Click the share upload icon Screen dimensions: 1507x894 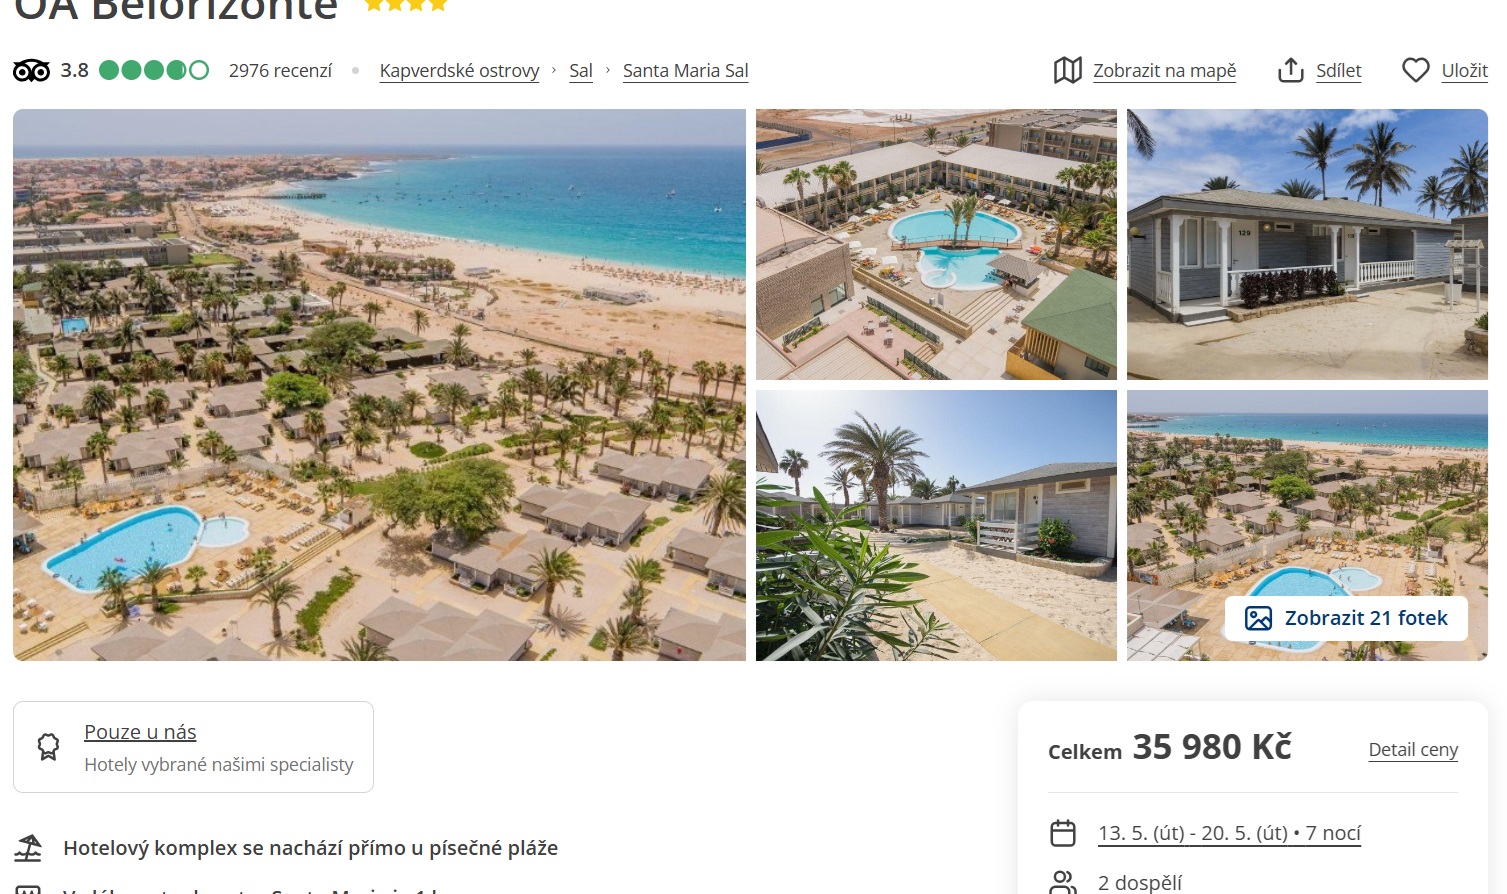click(x=1290, y=70)
